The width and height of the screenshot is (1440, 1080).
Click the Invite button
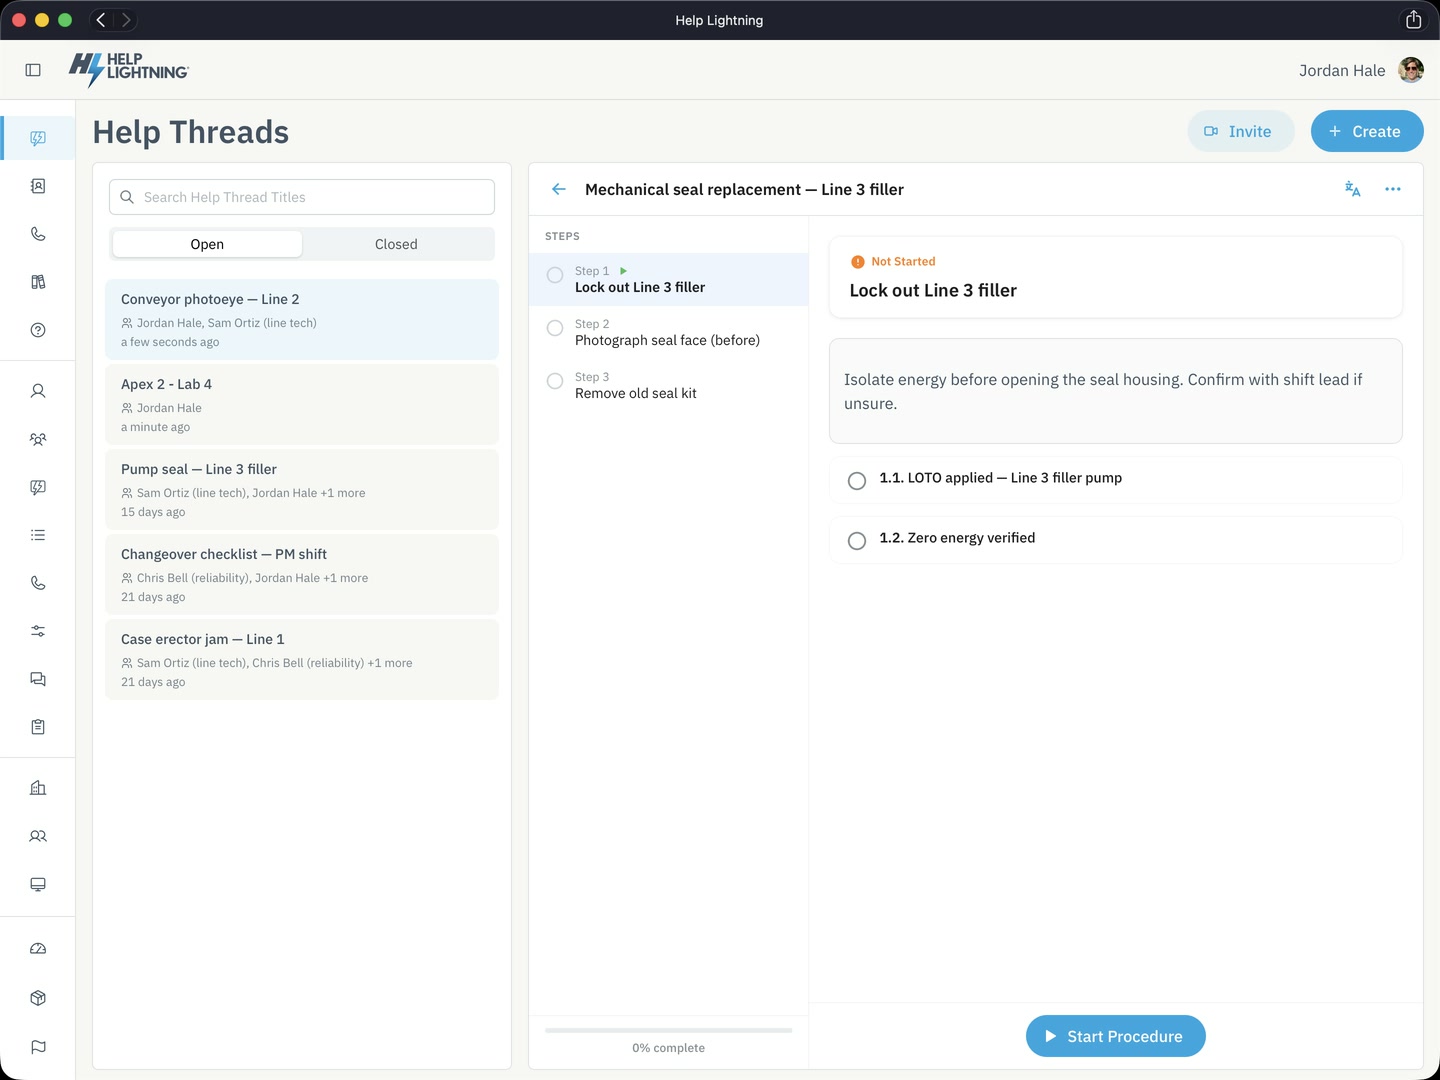click(1241, 131)
